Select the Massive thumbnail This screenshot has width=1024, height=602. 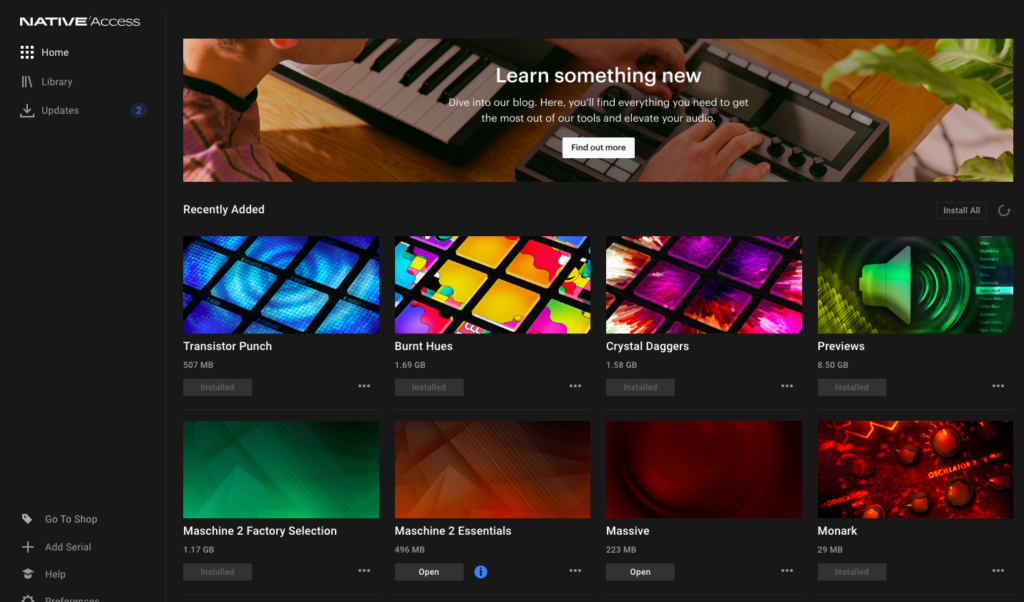click(704, 469)
